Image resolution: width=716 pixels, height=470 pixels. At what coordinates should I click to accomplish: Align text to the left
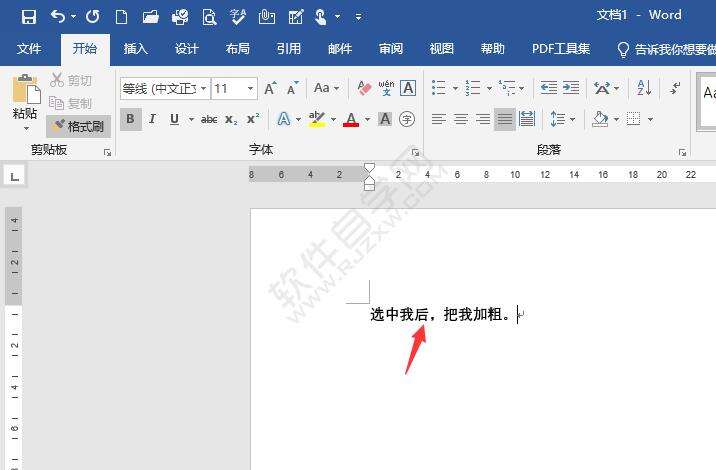click(x=439, y=120)
